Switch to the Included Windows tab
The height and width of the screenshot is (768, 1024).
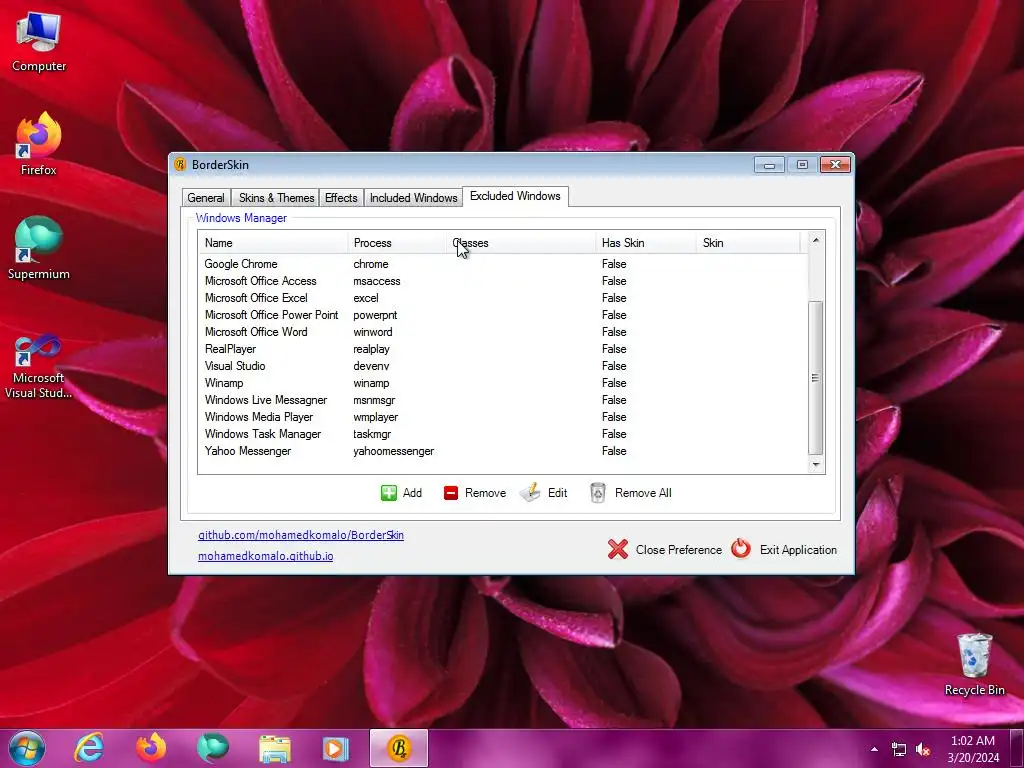click(413, 198)
